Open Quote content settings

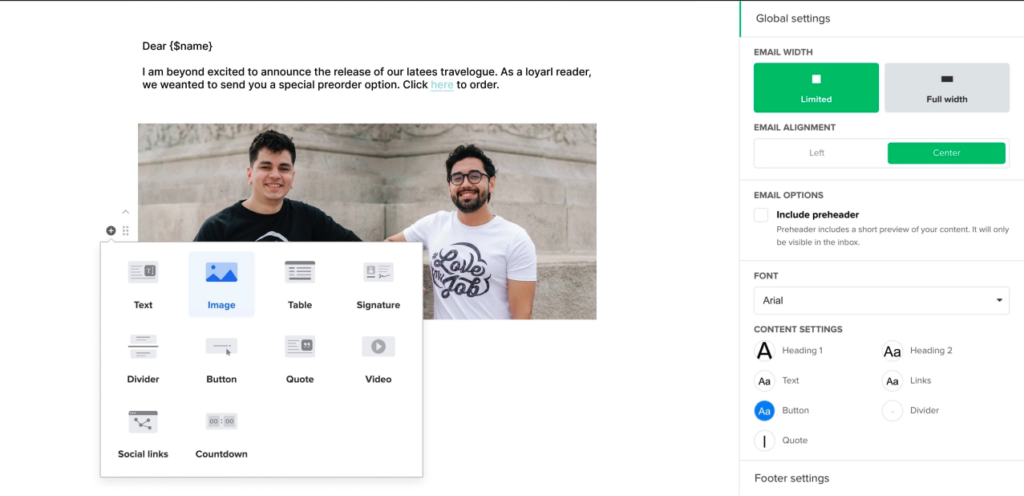click(781, 441)
